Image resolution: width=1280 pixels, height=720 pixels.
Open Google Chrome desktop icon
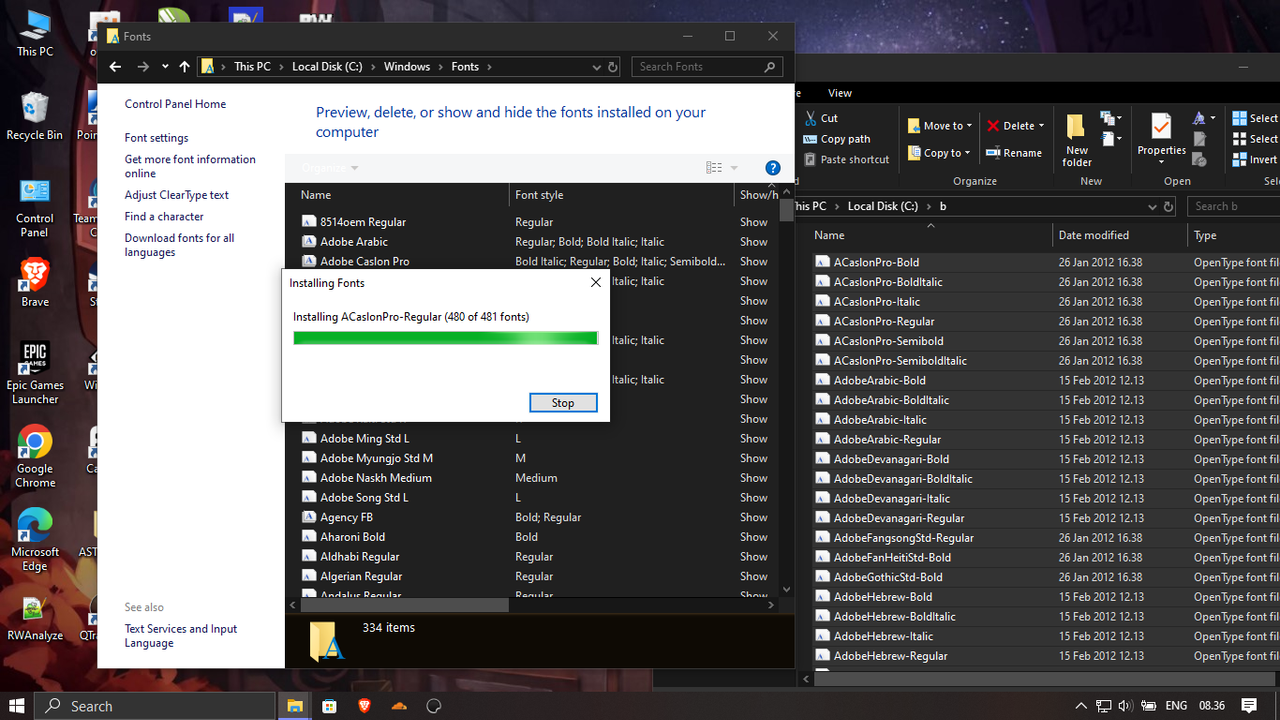35,456
